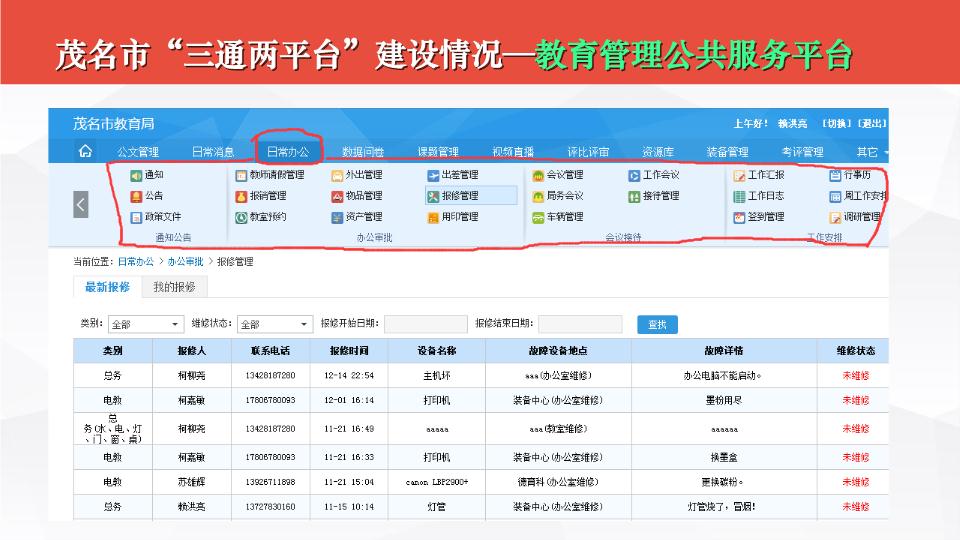This screenshot has height=540, width=960.
Task: Open 公告 announcement icon item
Action: pyautogui.click(x=146, y=196)
